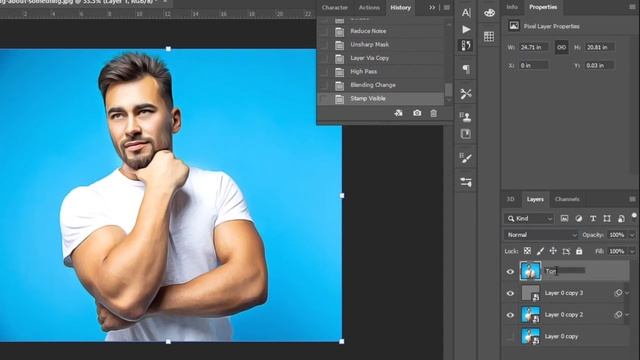Set history brush source at Unsharp Mask
This screenshot has height=360, width=640.
tap(324, 44)
